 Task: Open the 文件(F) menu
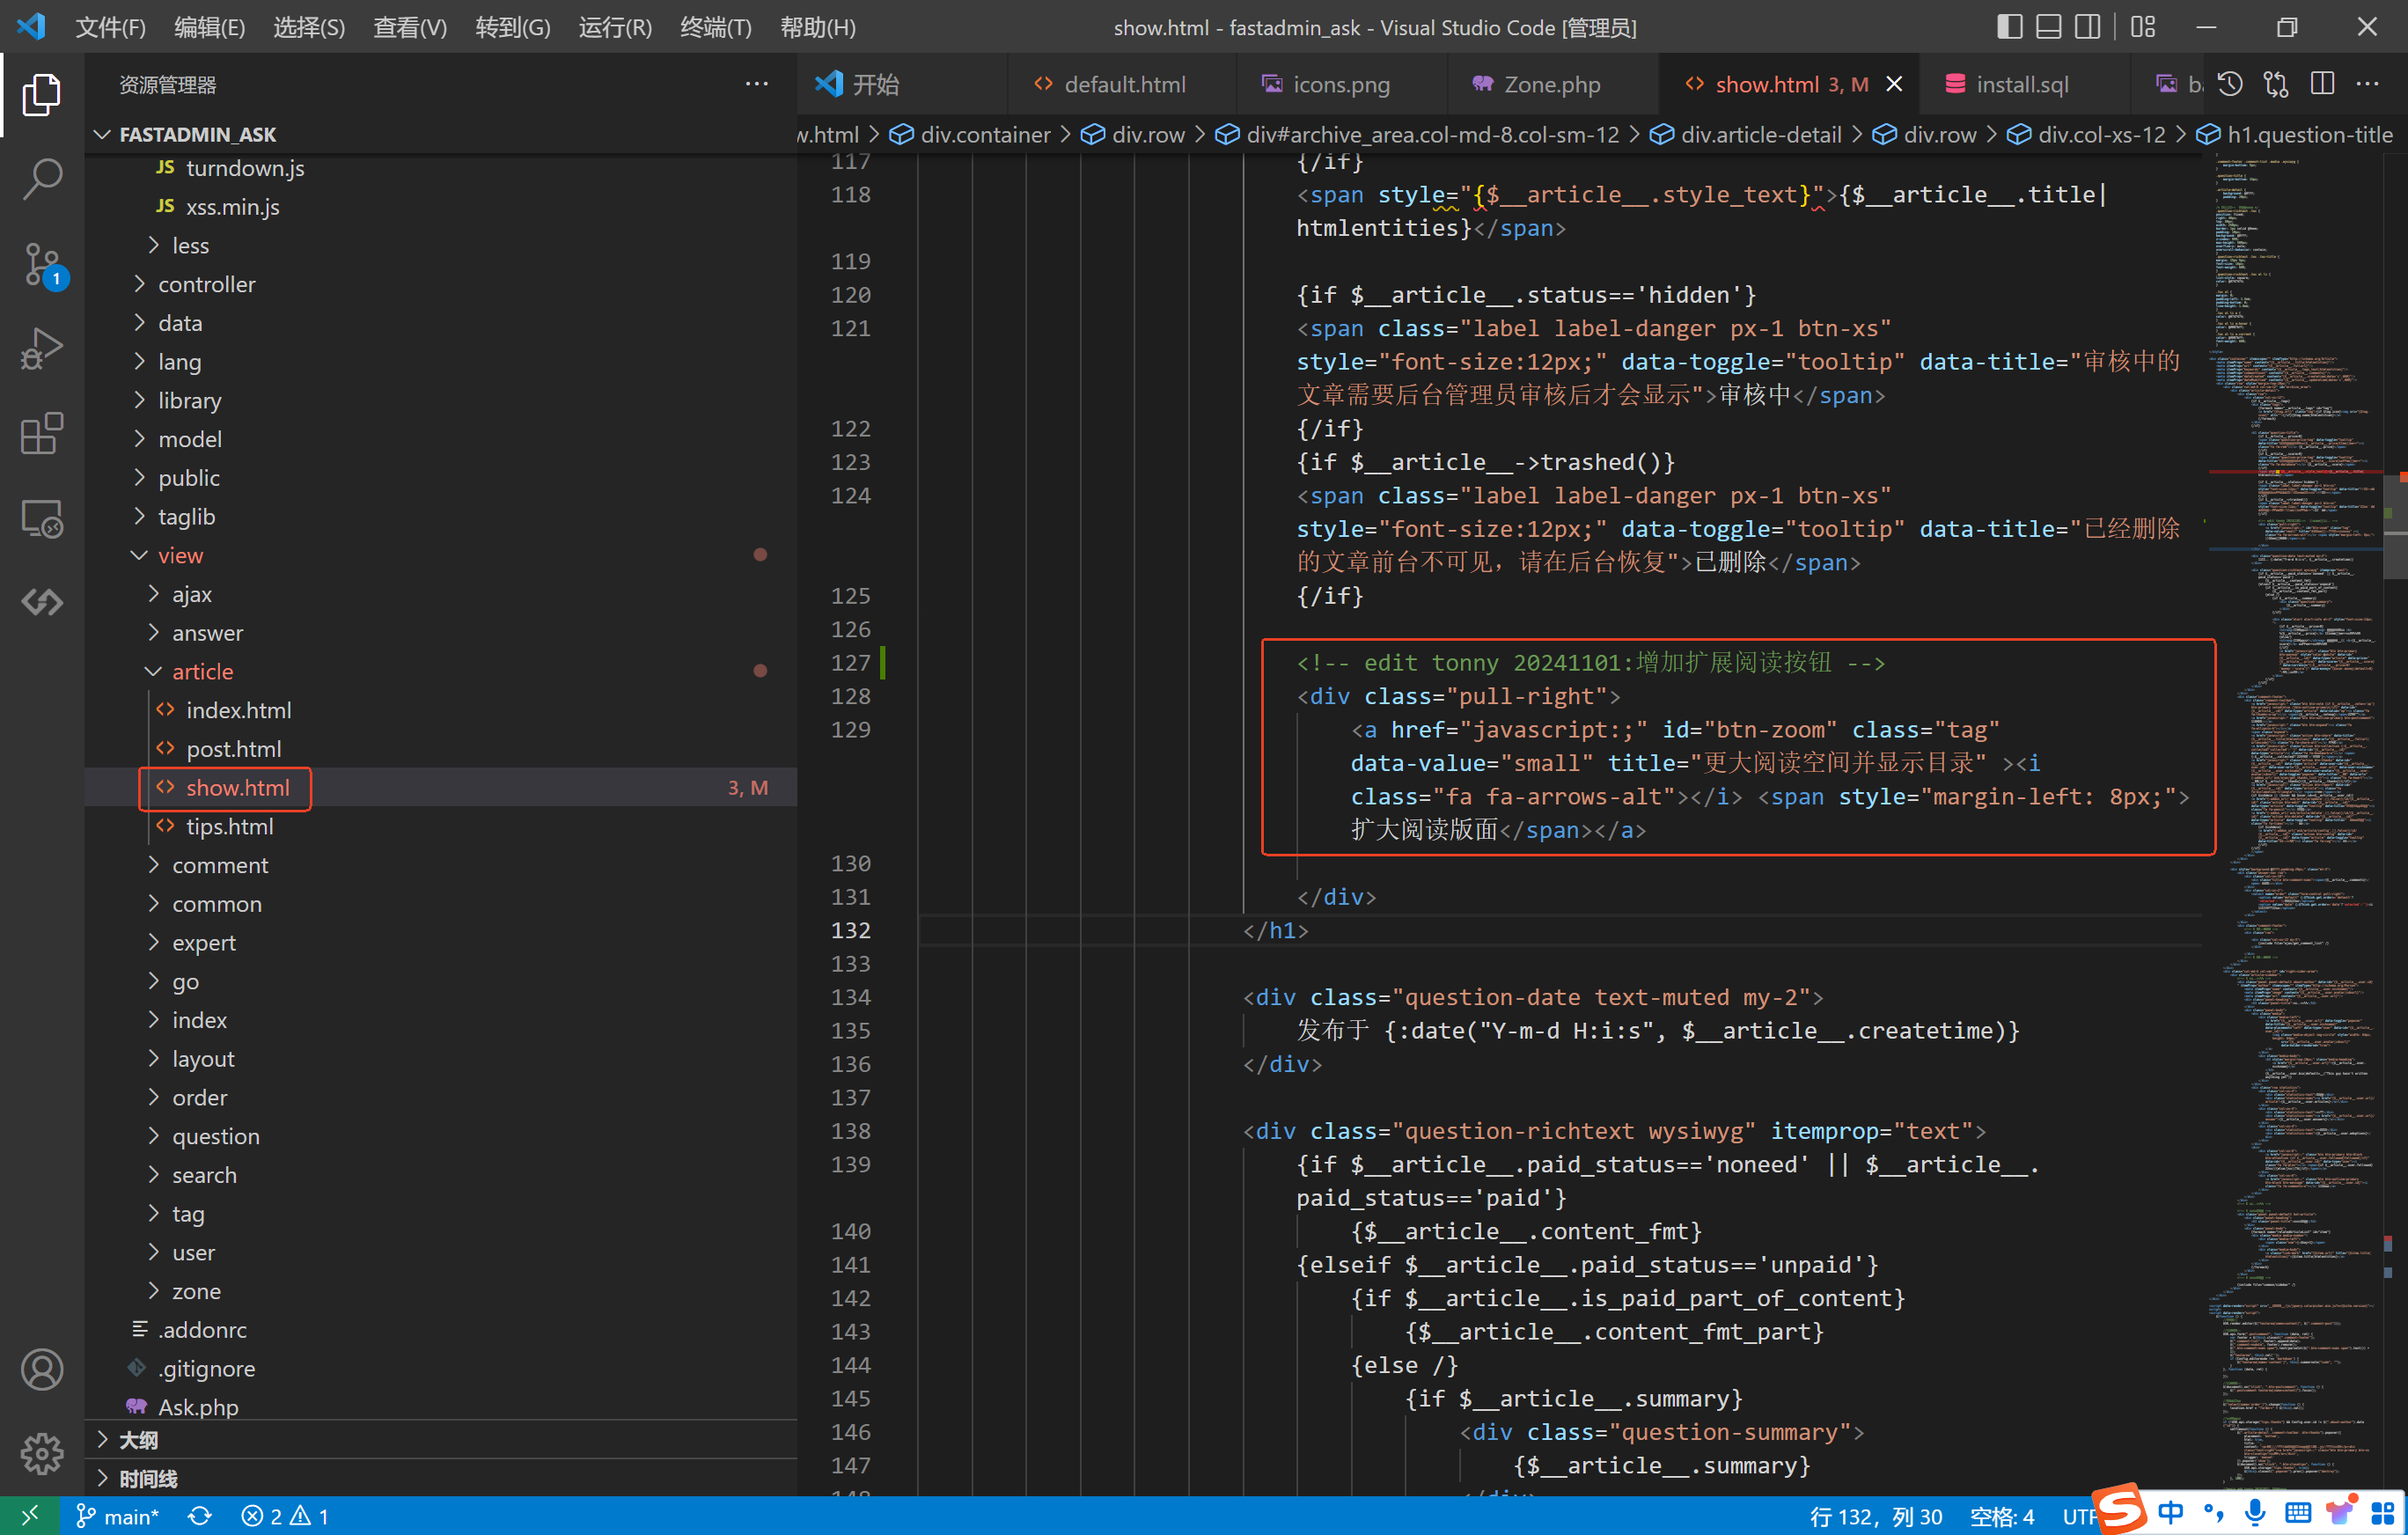110,27
